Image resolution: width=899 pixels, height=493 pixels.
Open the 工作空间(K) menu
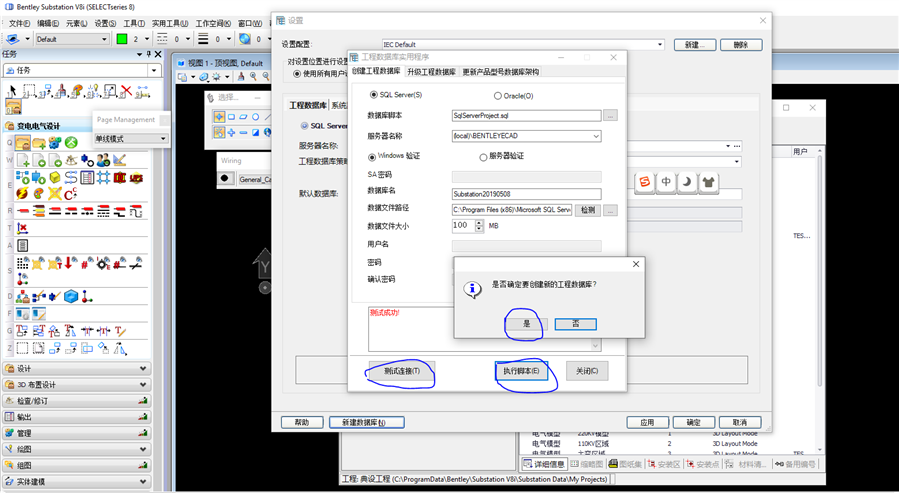(x=213, y=24)
